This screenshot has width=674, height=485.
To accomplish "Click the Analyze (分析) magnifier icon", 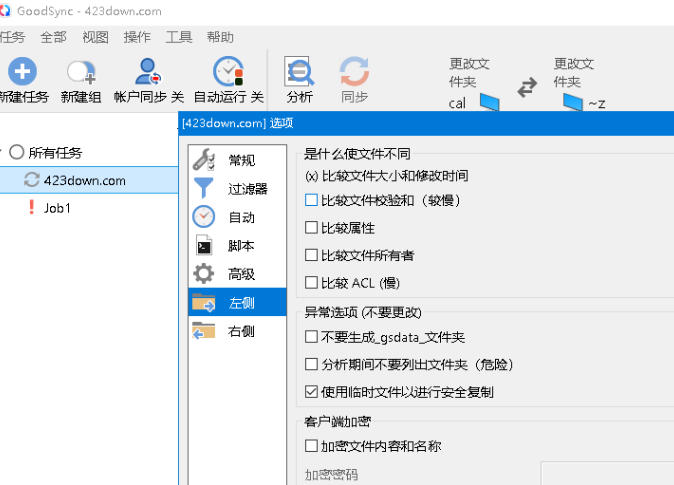I will [x=299, y=71].
